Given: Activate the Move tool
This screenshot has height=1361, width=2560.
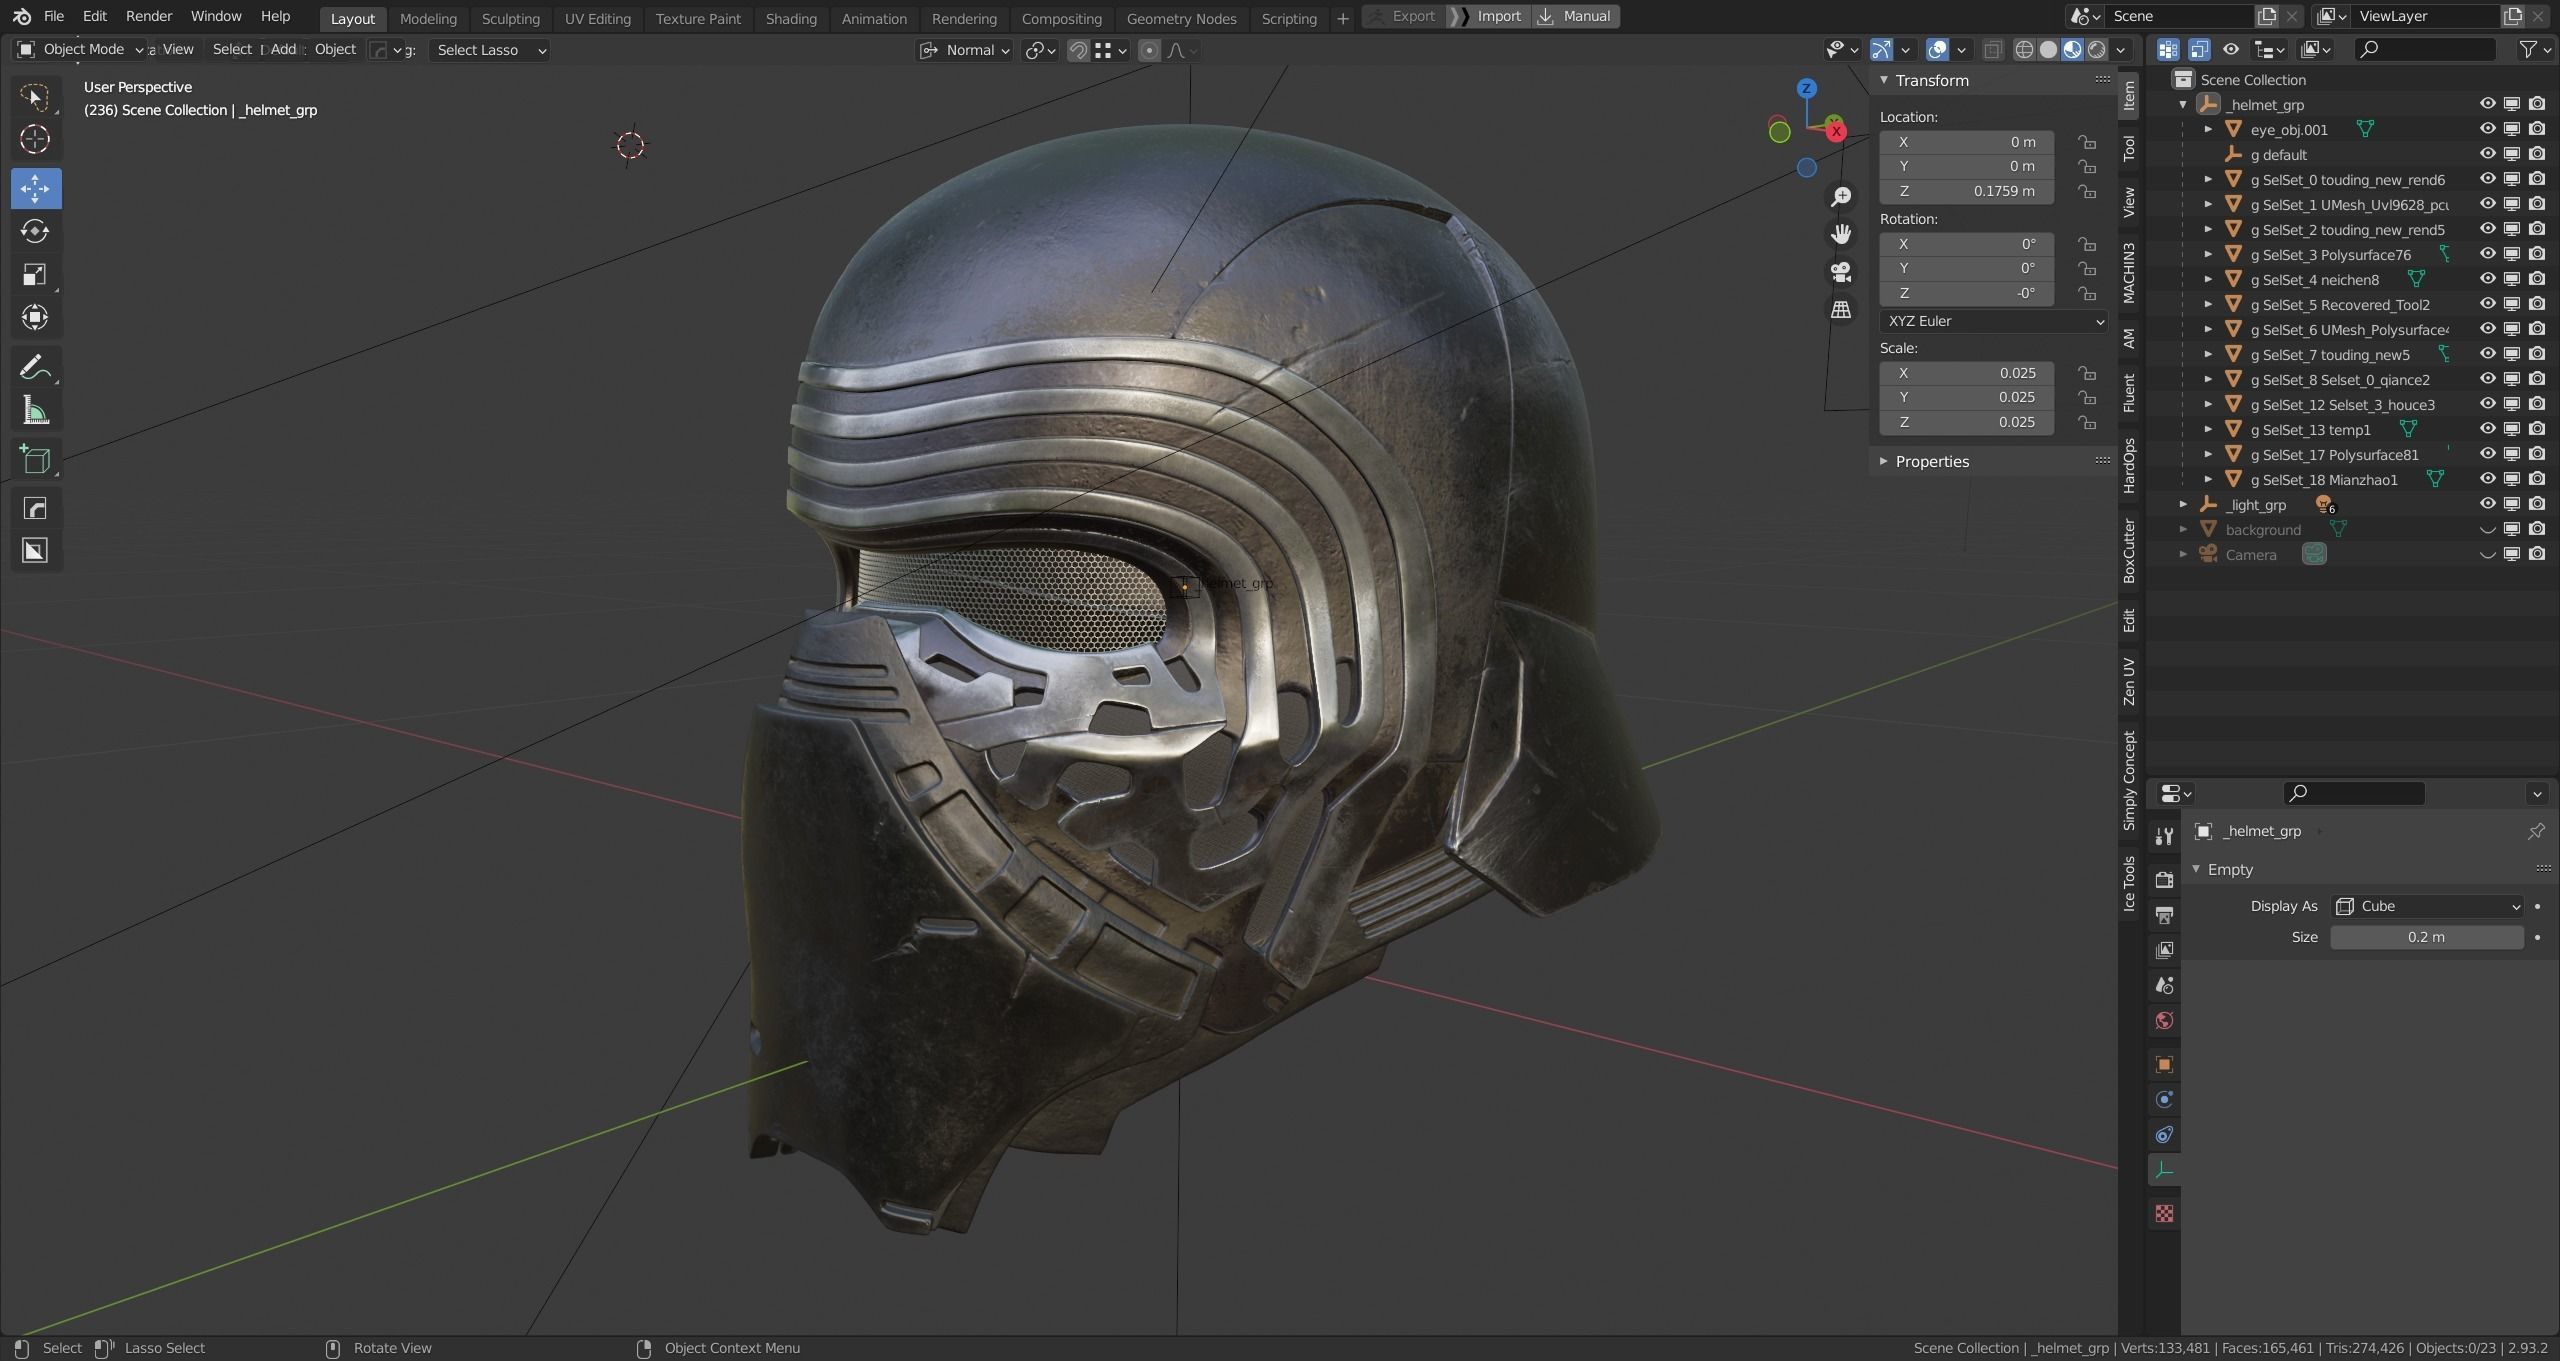Looking at the screenshot, I should tap(35, 188).
